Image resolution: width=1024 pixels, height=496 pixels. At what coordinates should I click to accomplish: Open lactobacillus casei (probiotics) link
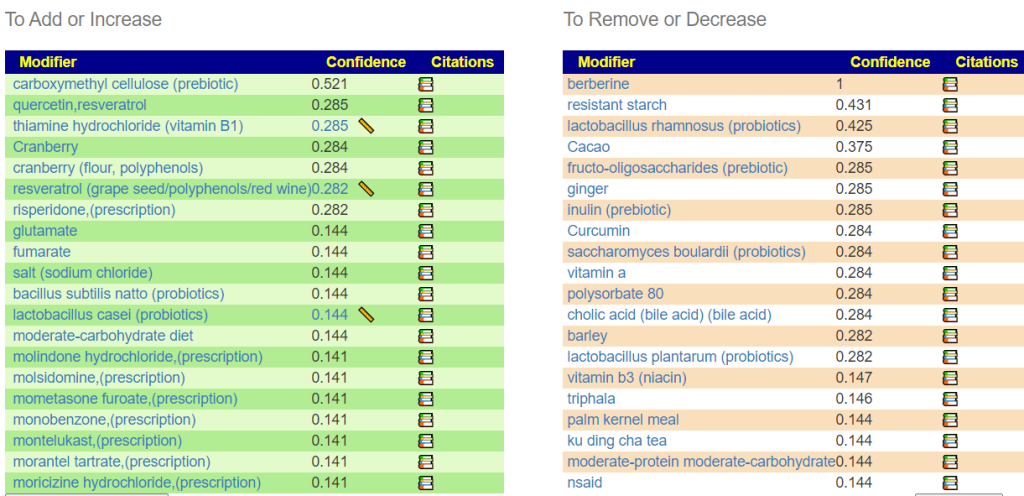click(x=110, y=315)
